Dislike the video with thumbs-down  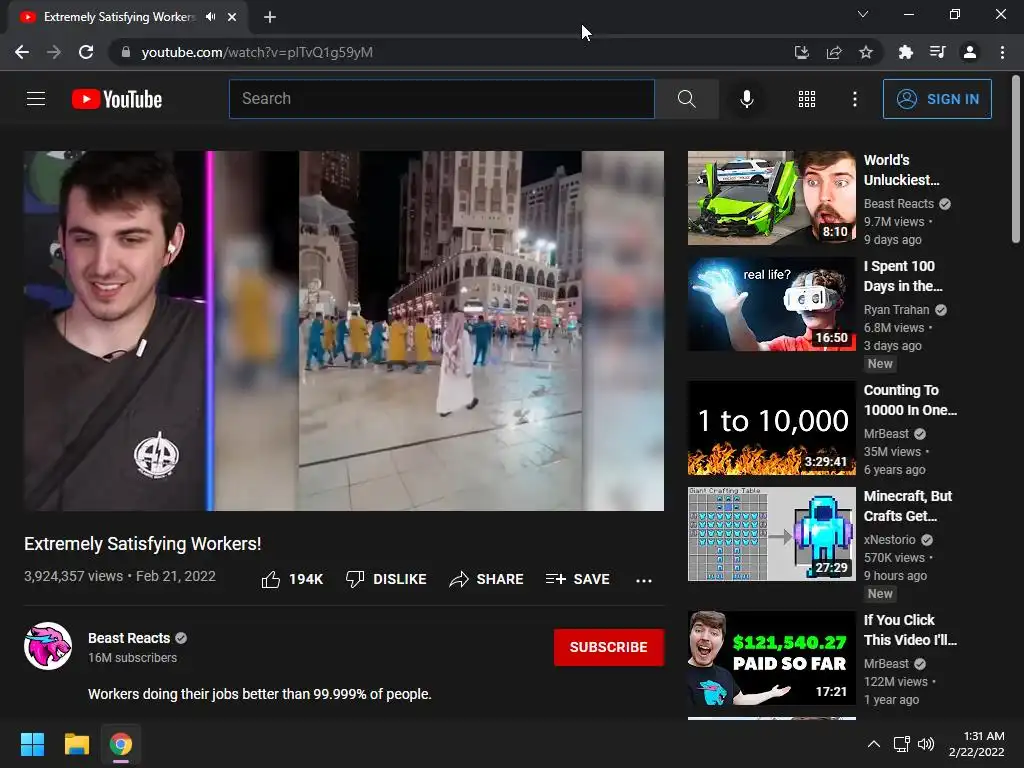(x=355, y=579)
